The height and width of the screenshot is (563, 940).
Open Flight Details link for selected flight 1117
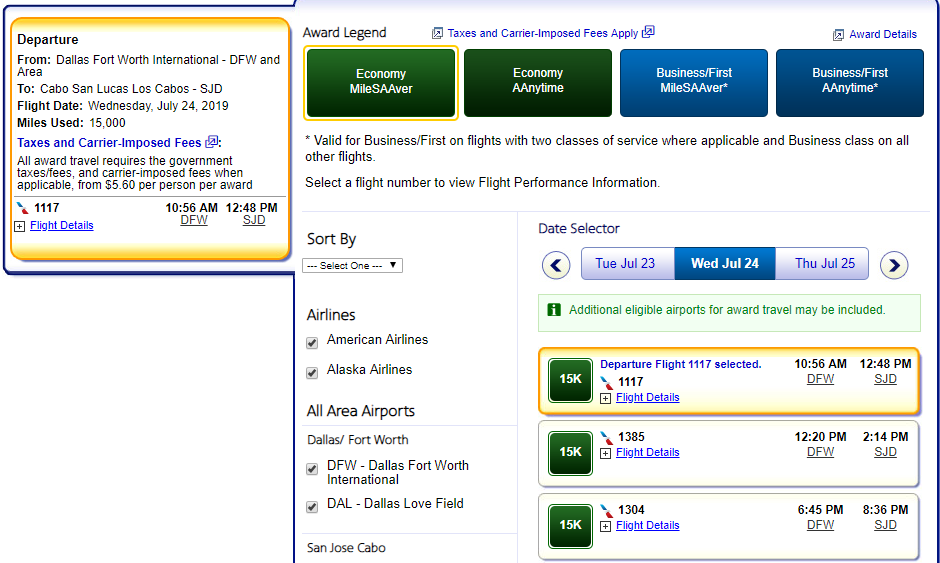click(647, 398)
